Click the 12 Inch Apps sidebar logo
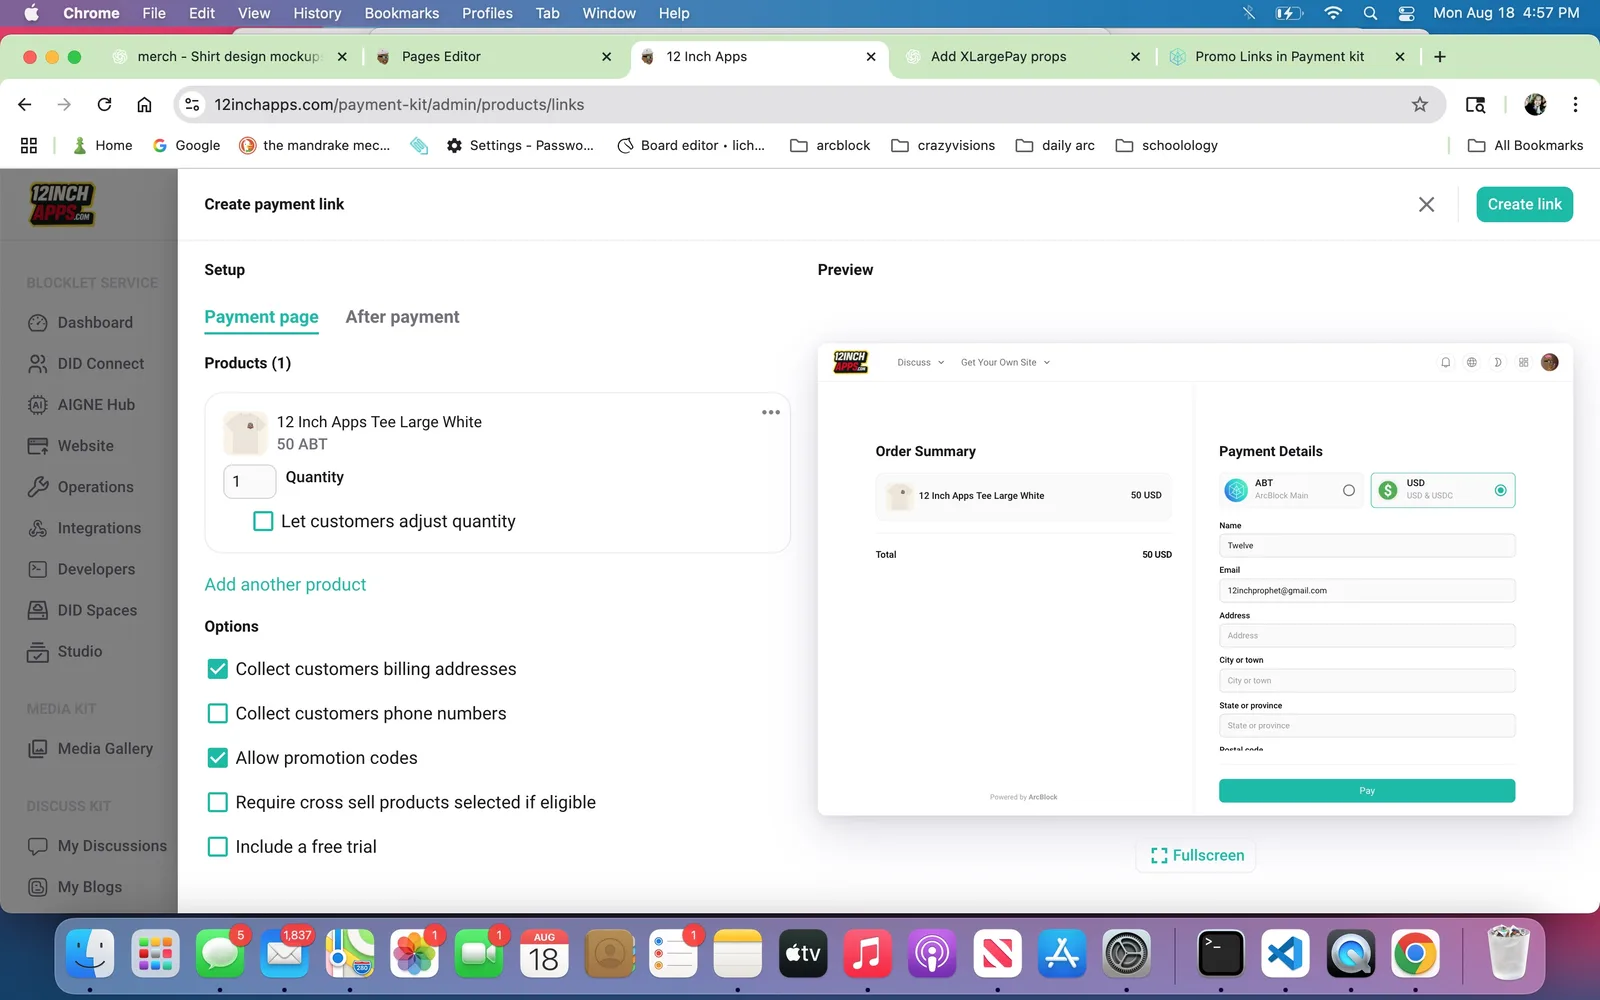The height and width of the screenshot is (1000, 1600). point(61,204)
